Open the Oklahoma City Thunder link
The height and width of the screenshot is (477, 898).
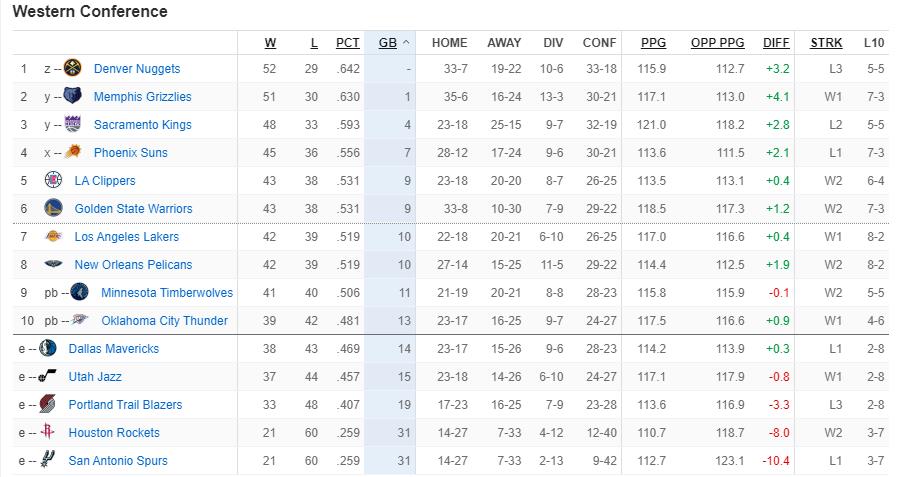coord(164,321)
